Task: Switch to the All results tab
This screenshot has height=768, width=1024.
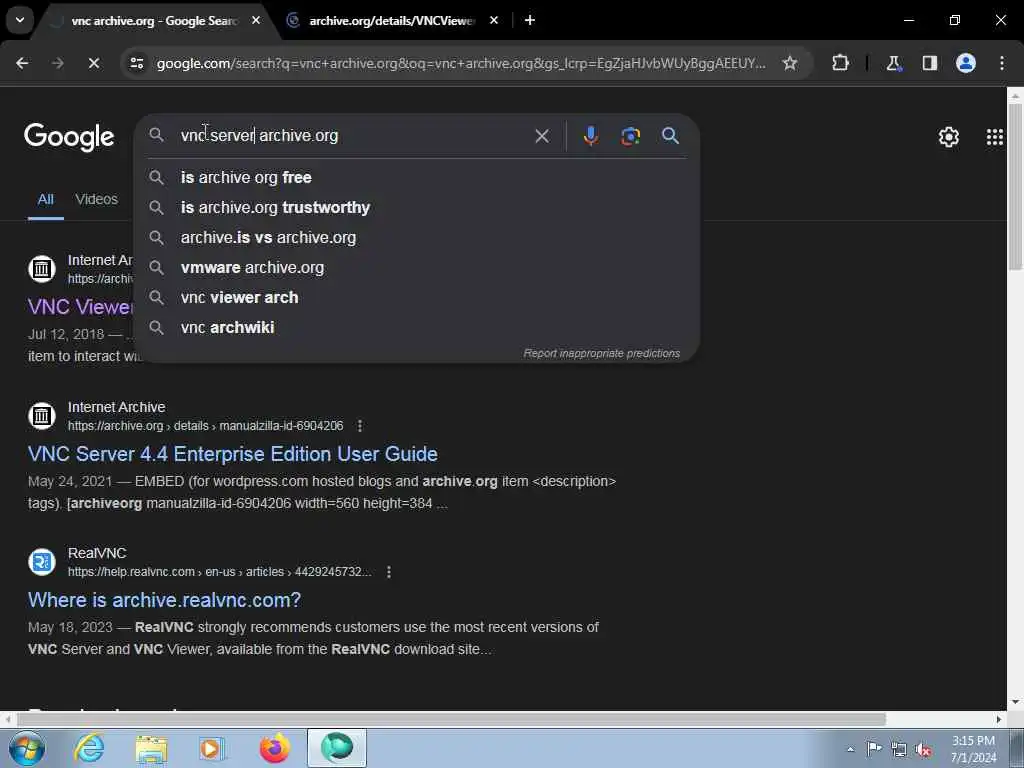Action: click(45, 199)
